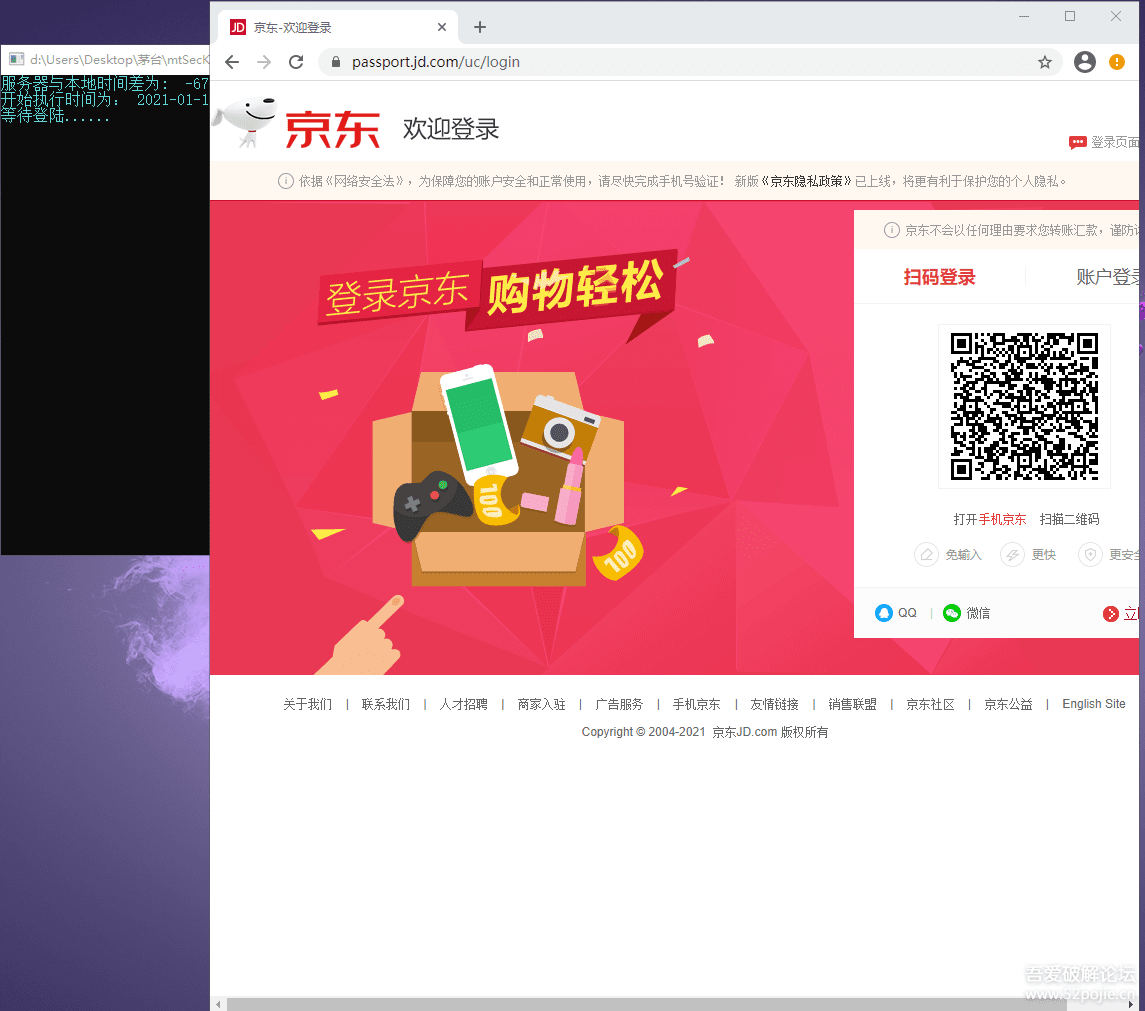This screenshot has width=1145, height=1011.
Task: Open the 京东隐私政策 link
Action: point(807,181)
